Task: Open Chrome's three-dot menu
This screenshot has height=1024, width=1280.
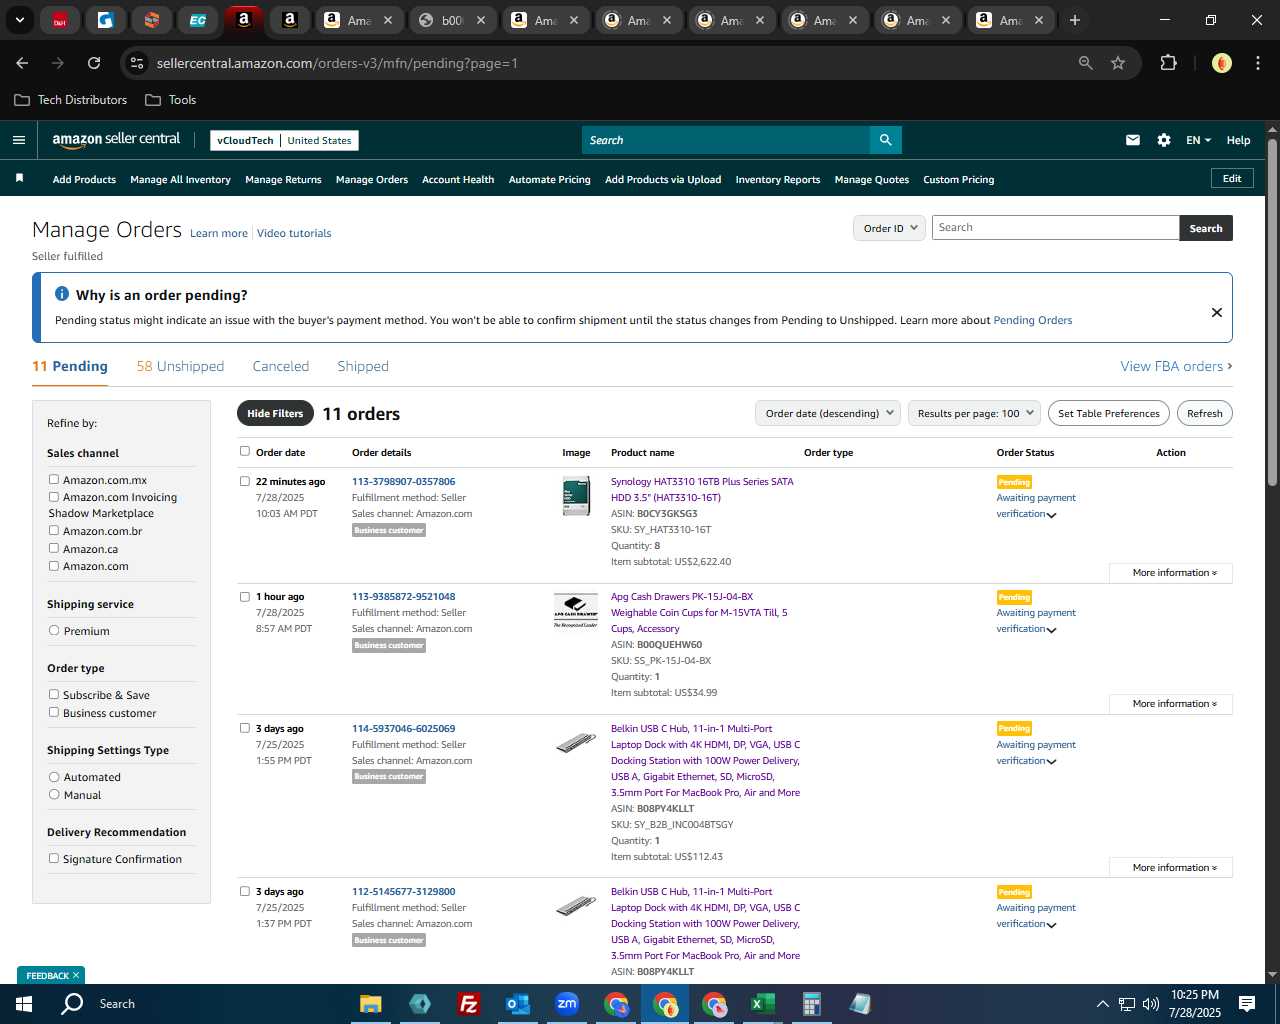Action: coord(1256,63)
